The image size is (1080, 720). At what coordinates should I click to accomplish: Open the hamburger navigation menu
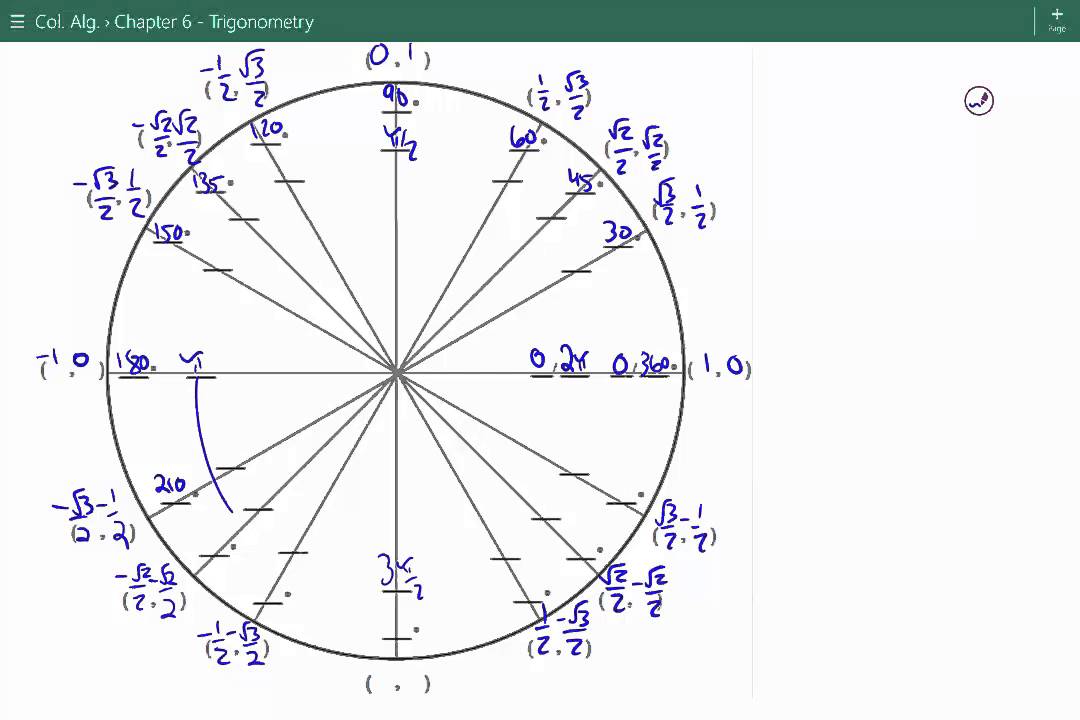click(x=17, y=22)
